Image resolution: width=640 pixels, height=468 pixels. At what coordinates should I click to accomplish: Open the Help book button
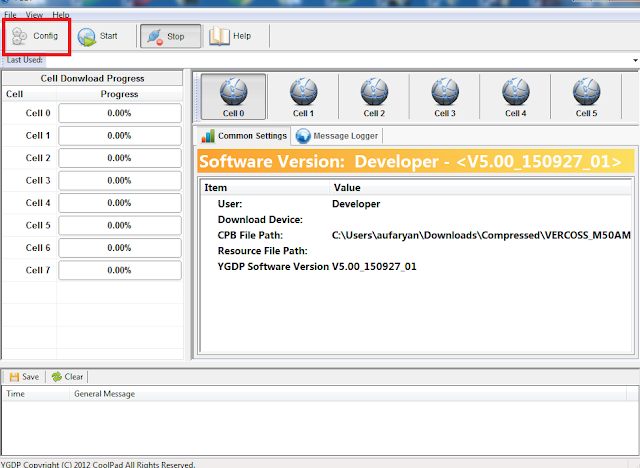click(231, 36)
